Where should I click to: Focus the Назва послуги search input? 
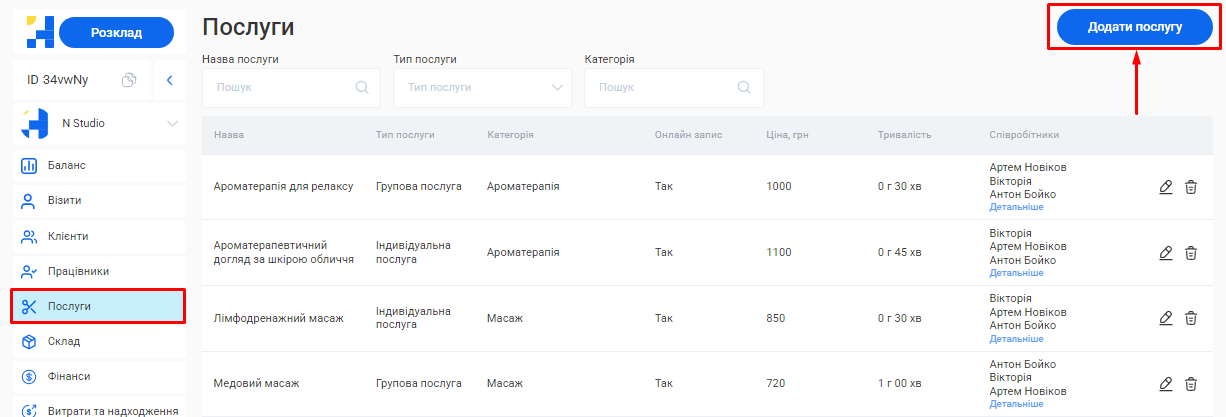(280, 87)
